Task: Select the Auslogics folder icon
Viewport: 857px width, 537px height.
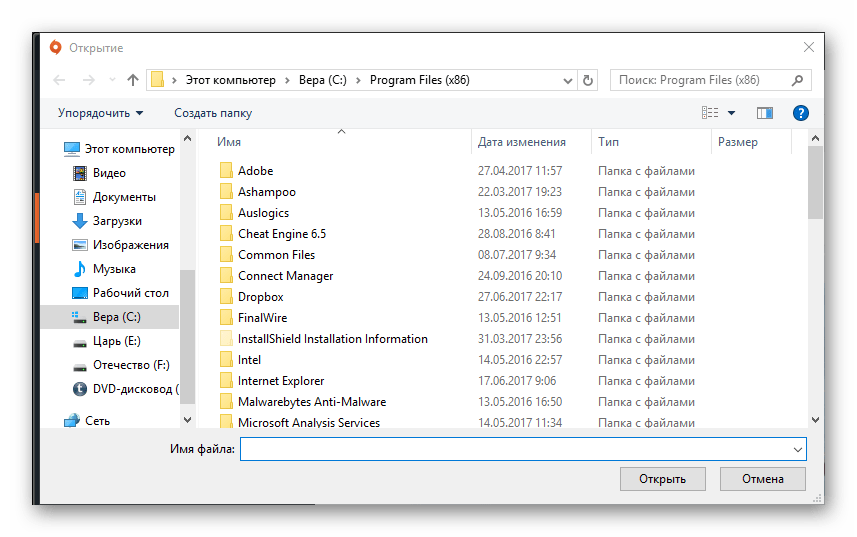Action: coord(226,213)
